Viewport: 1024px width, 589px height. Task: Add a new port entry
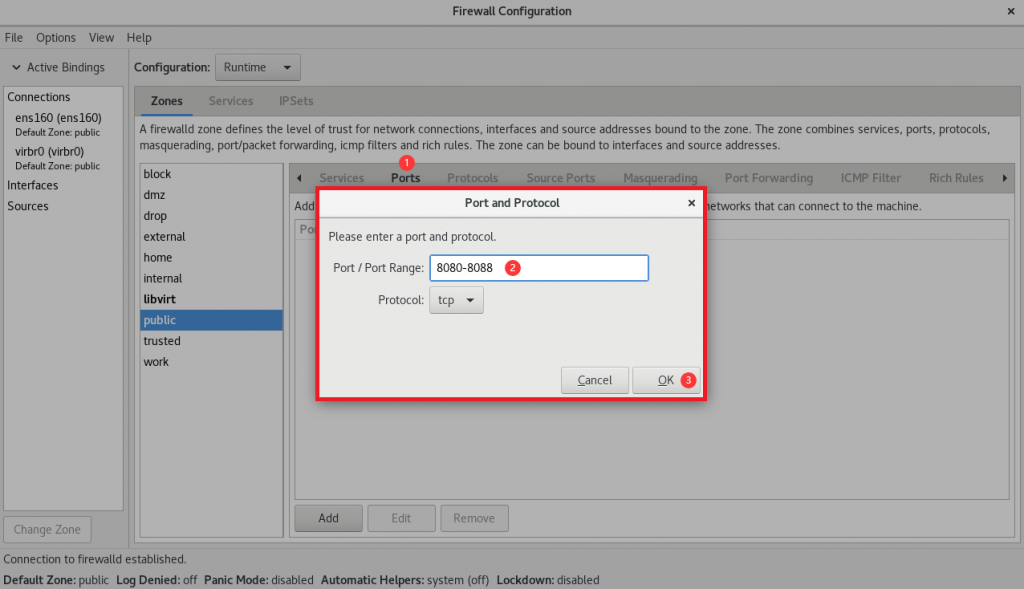pyautogui.click(x=328, y=518)
